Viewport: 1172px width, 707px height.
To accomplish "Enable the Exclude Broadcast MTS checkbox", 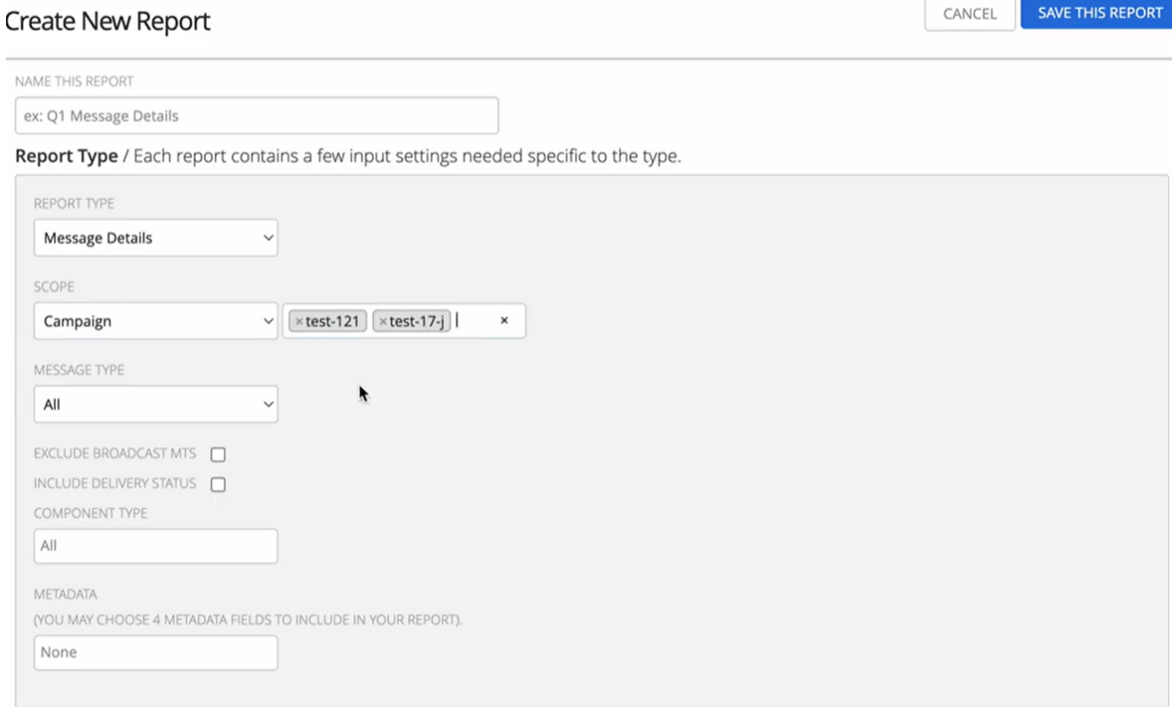I will click(x=218, y=454).
